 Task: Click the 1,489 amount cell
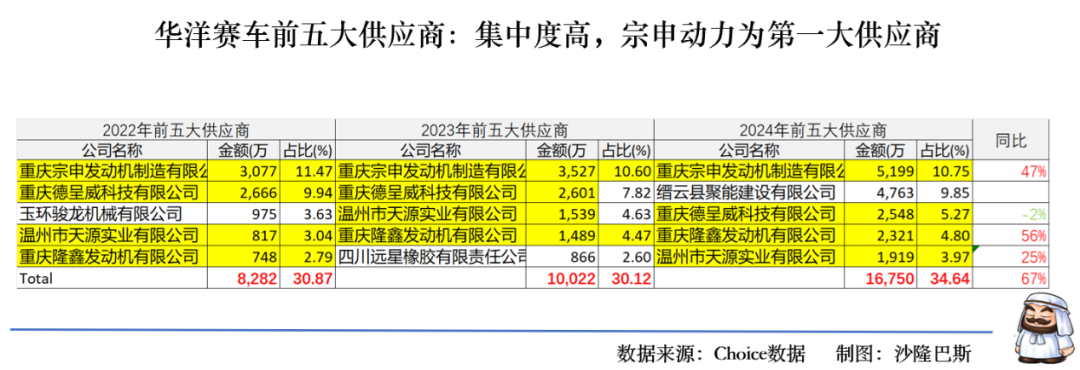[x=562, y=236]
